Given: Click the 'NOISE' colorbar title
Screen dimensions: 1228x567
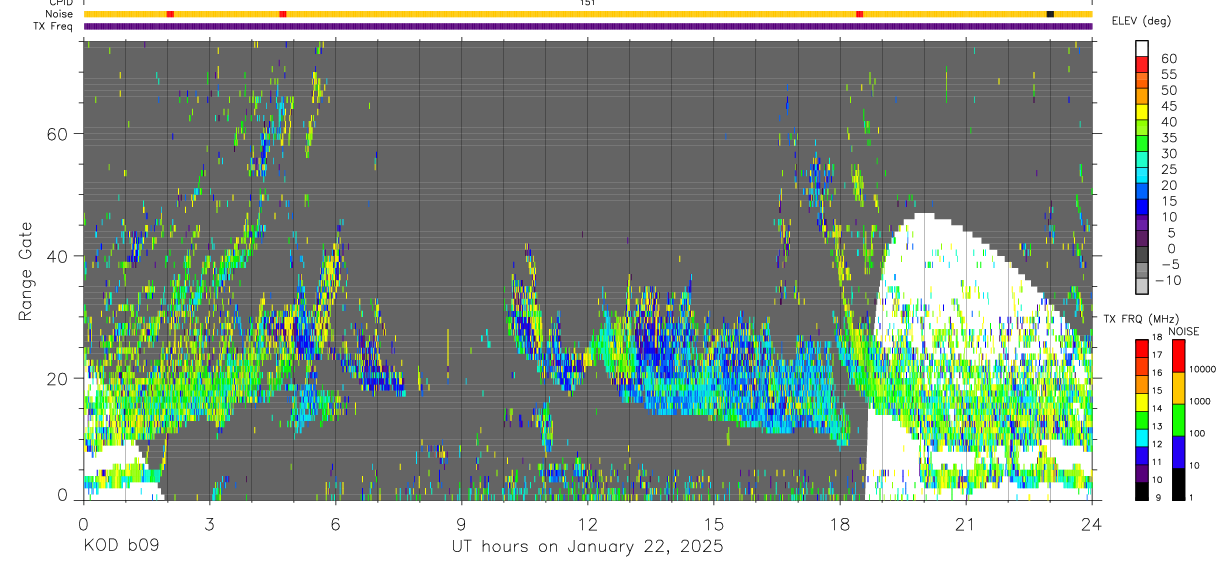Looking at the screenshot, I should tap(1184, 331).
